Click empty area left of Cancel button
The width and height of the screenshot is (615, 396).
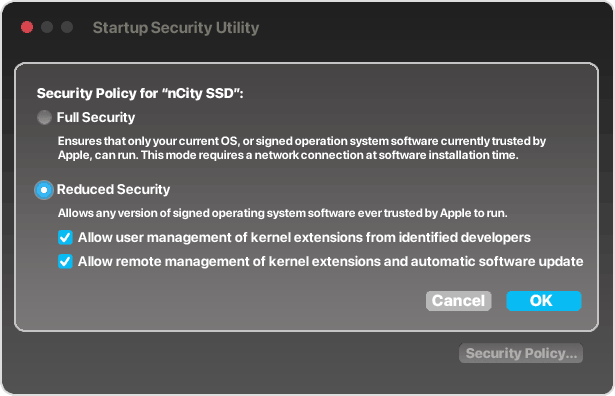pyautogui.click(x=235, y=301)
